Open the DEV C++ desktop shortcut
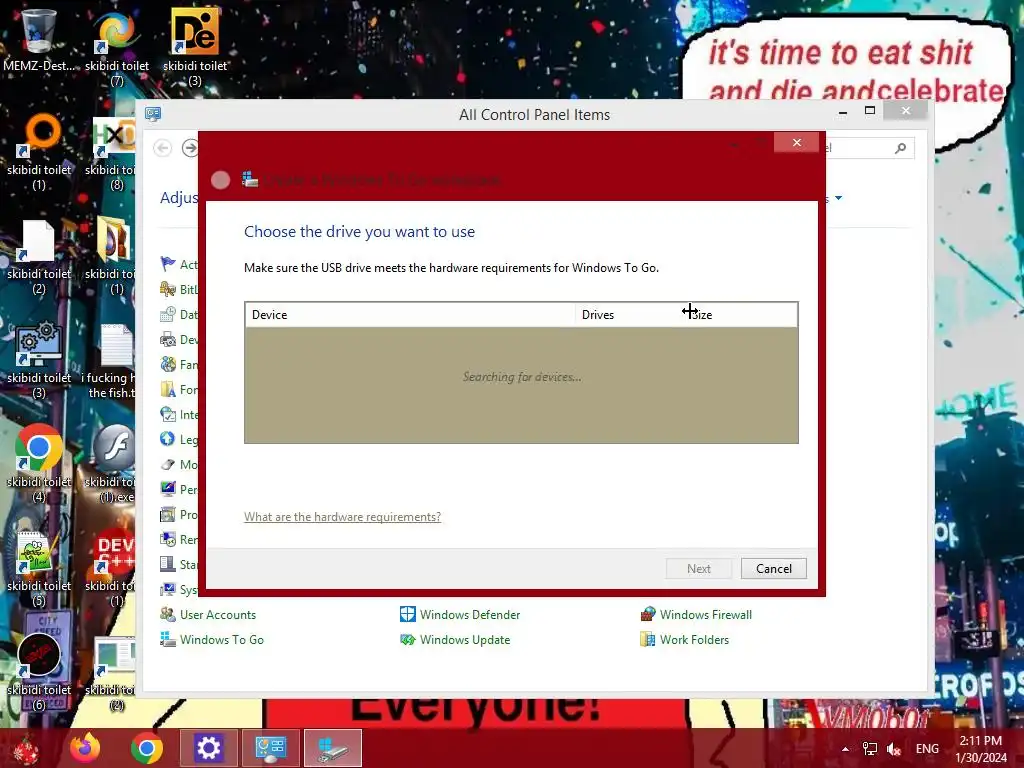The image size is (1024, 768). [111, 568]
